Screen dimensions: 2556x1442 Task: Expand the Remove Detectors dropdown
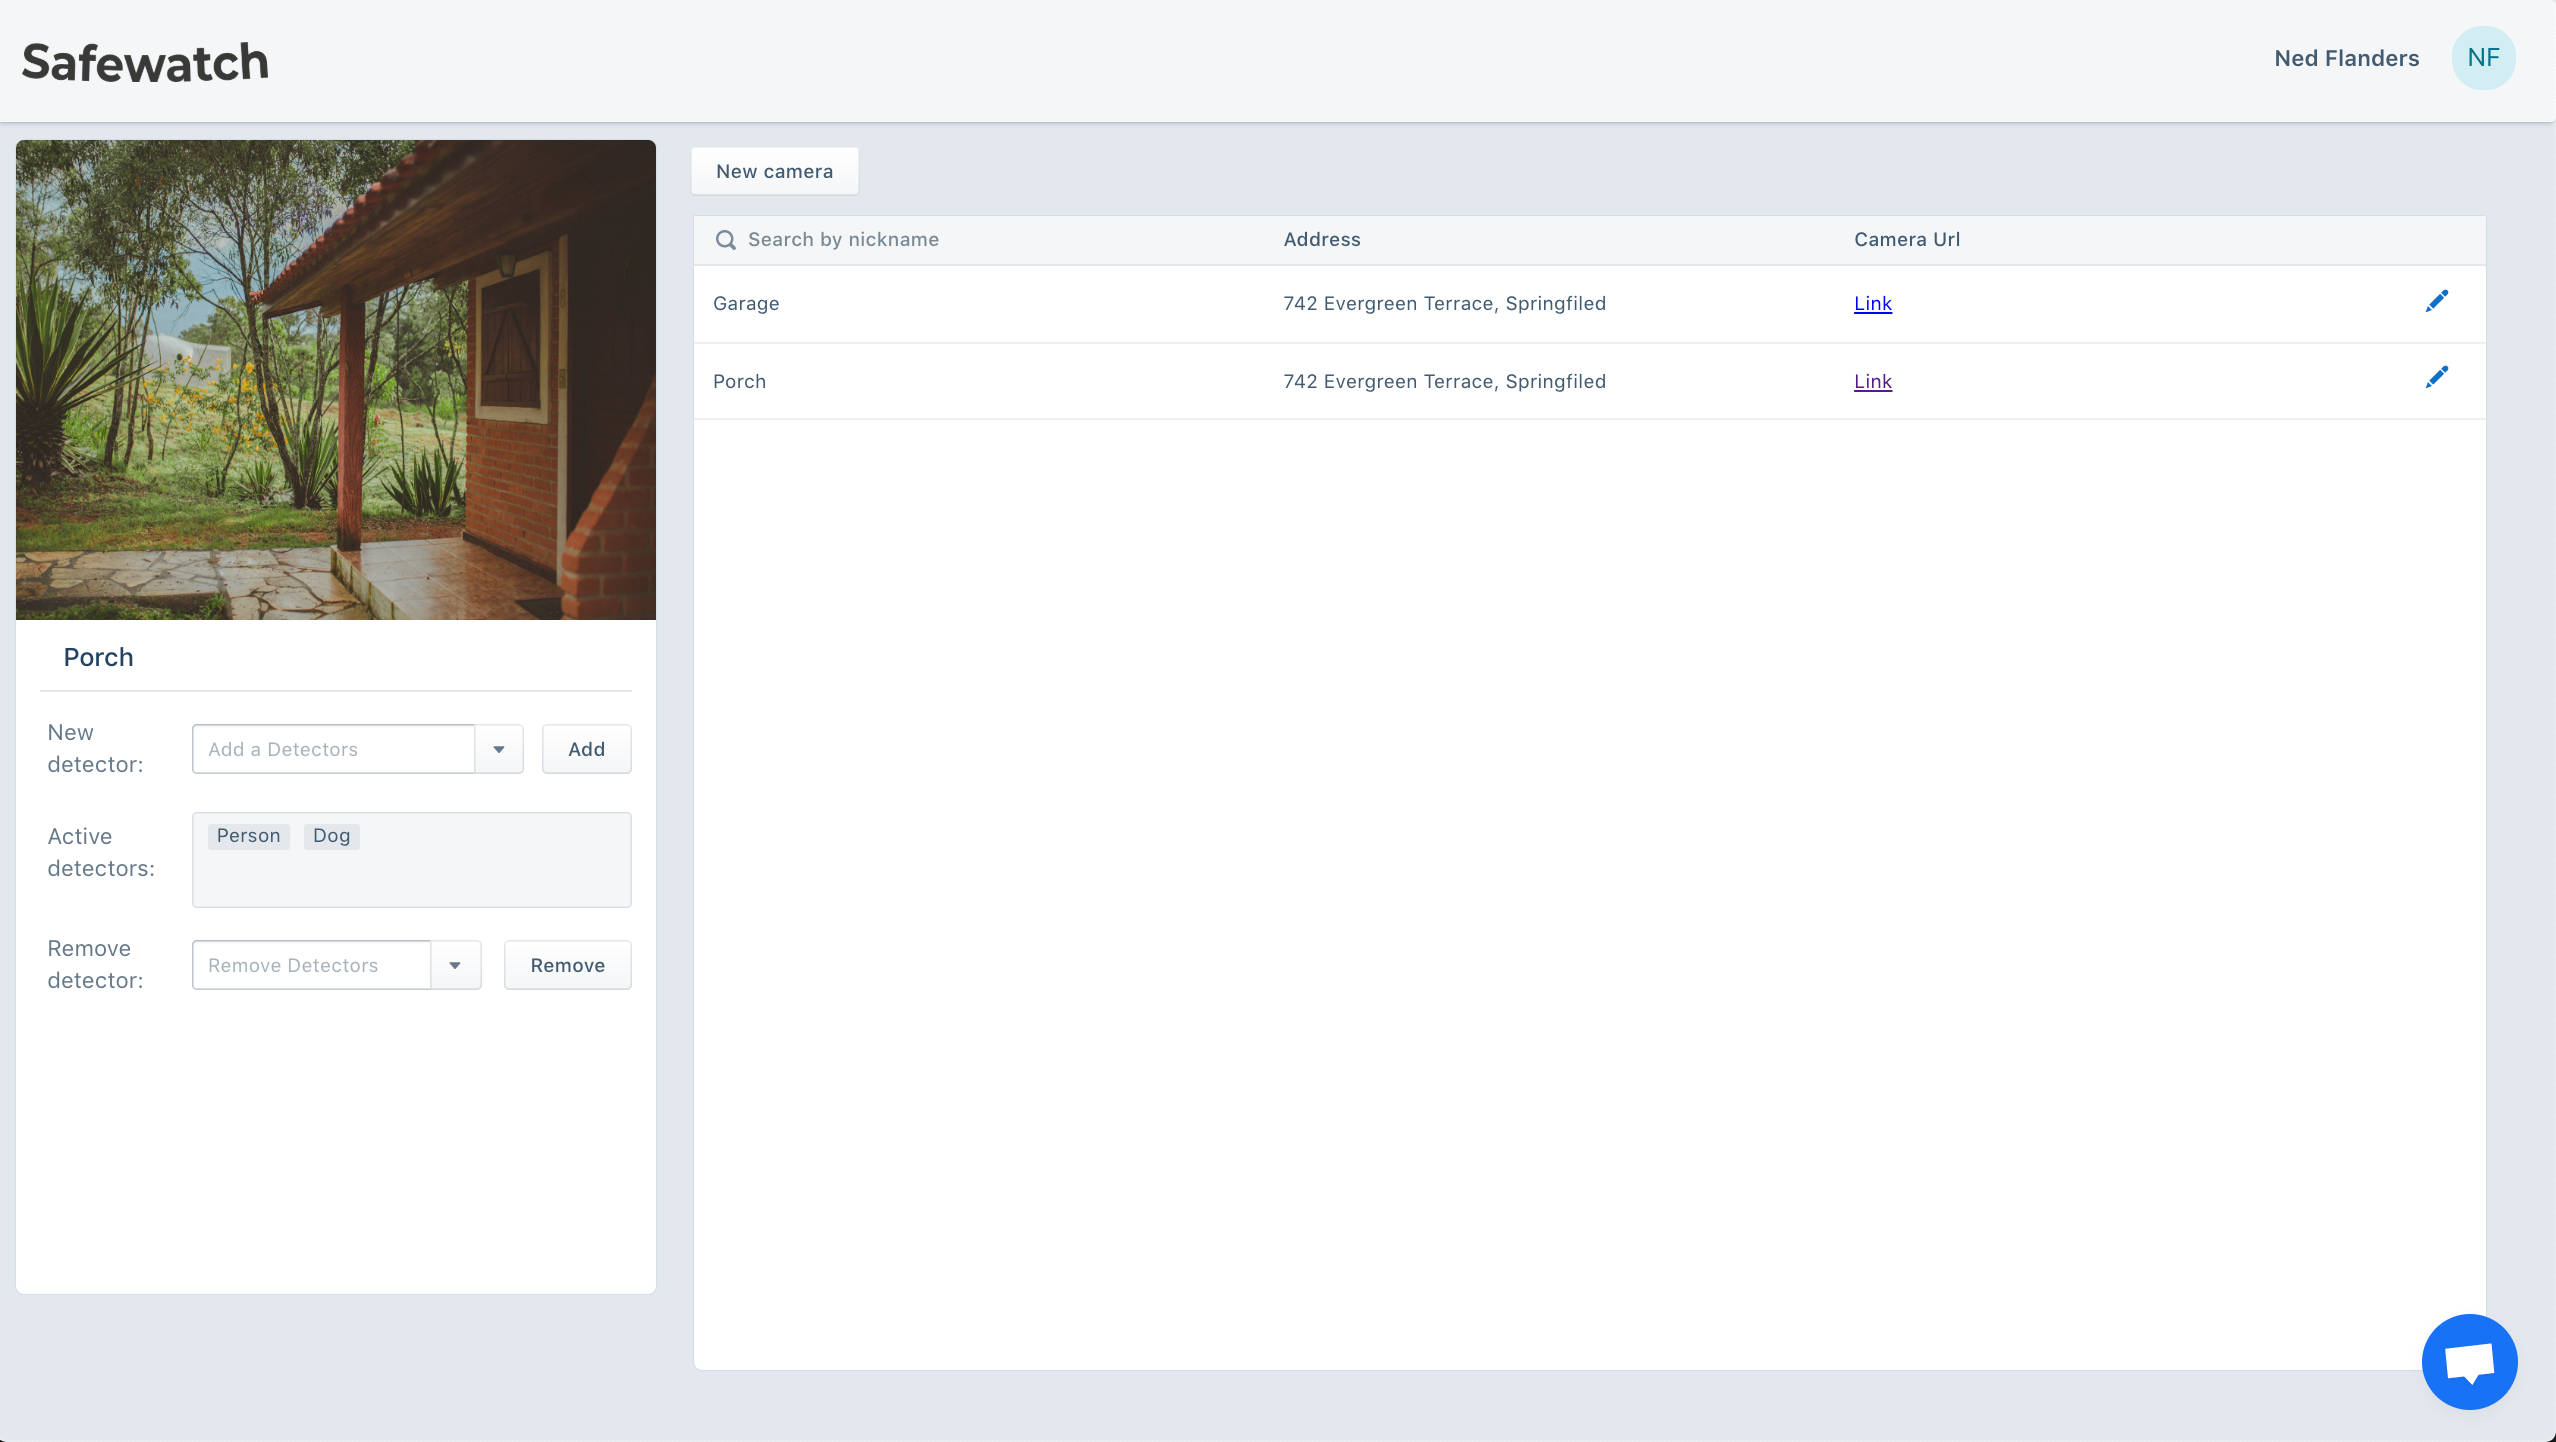[x=455, y=965]
